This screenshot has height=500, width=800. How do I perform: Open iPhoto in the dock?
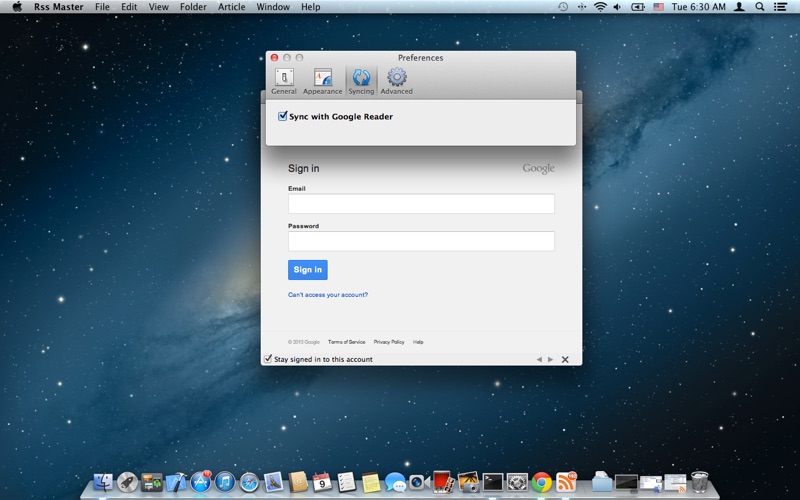(x=468, y=482)
